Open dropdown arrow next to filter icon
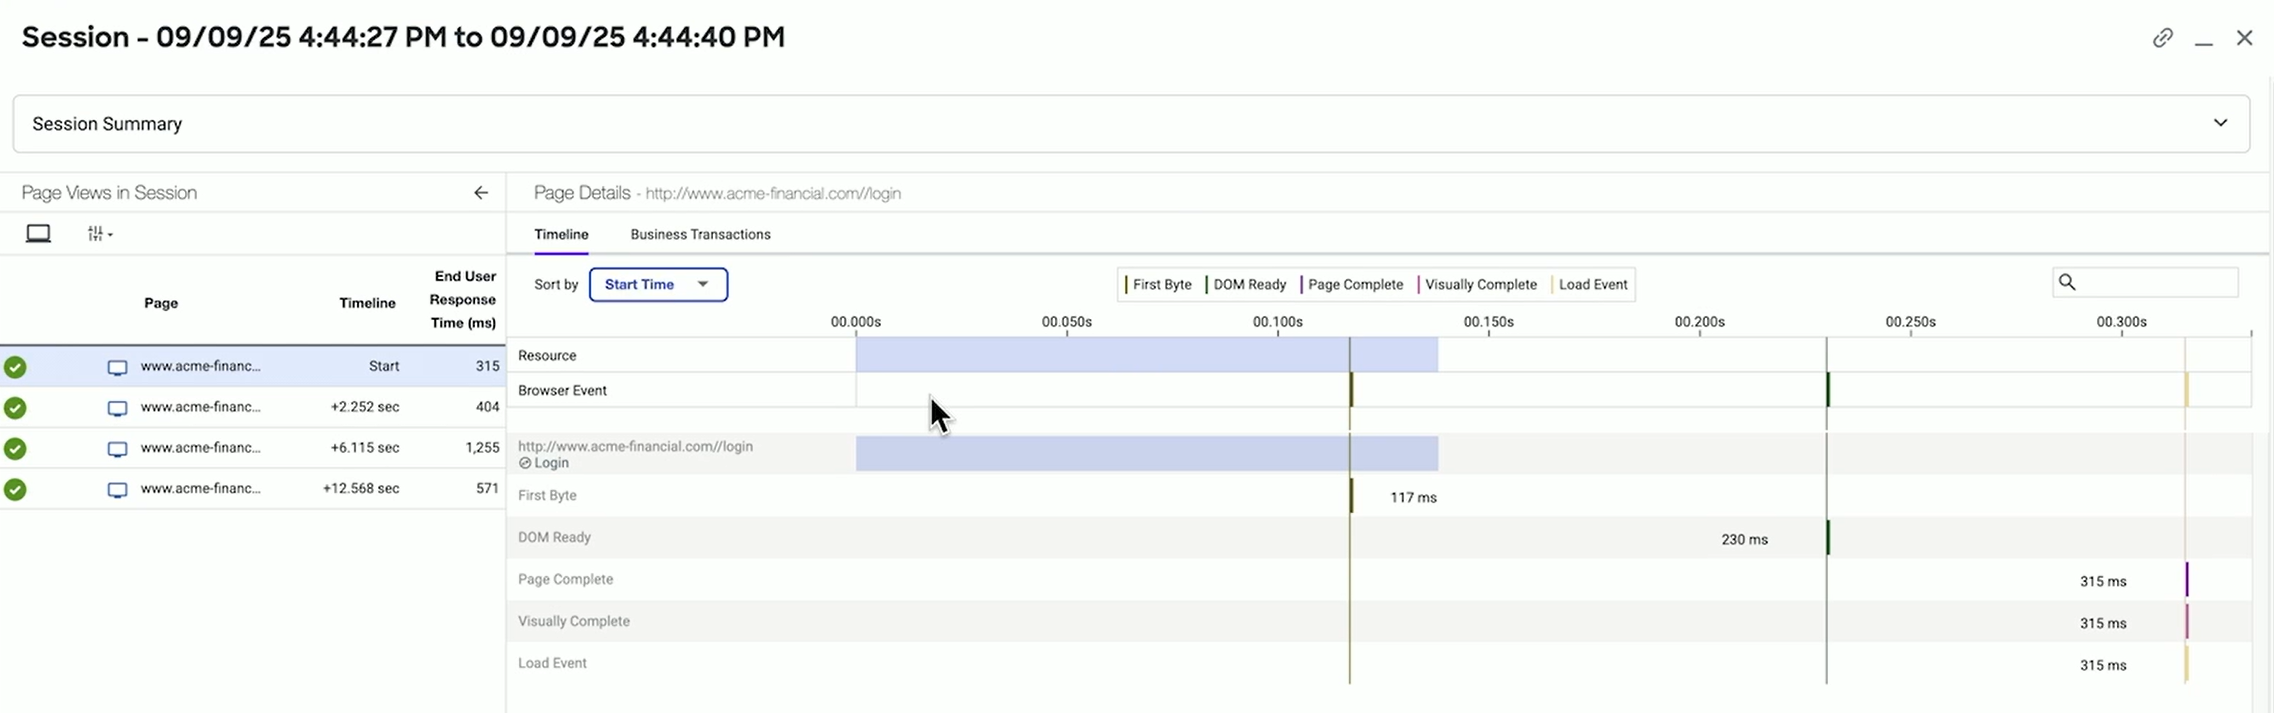This screenshot has width=2274, height=713. coord(110,235)
